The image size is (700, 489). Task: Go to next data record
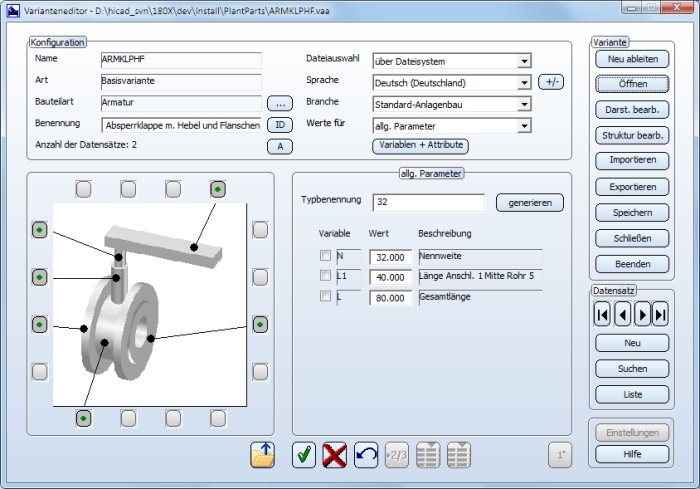pyautogui.click(x=641, y=316)
